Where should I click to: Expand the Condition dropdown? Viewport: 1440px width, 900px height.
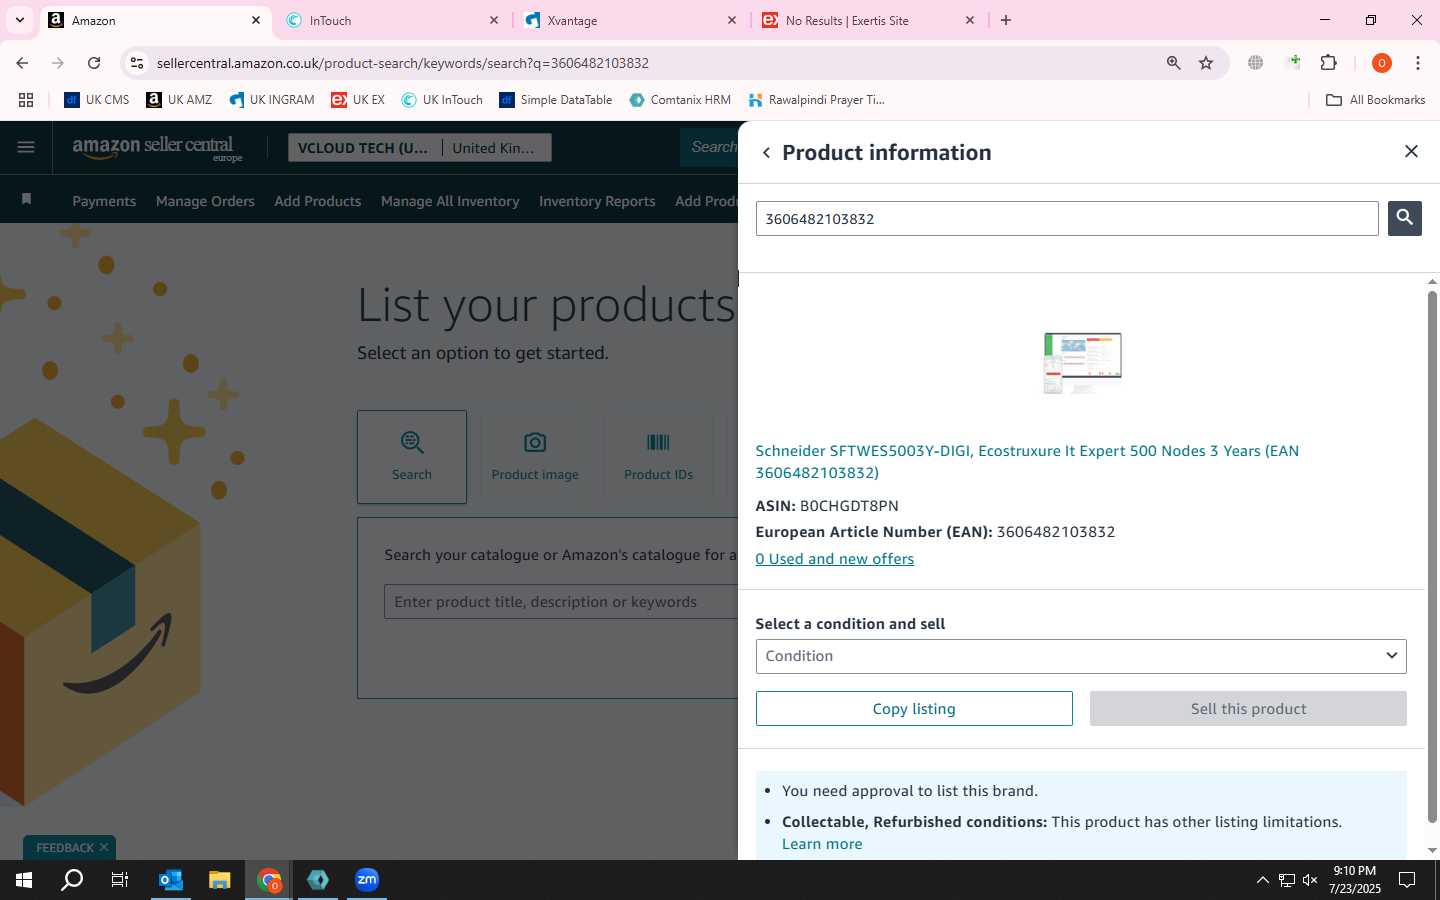1081,656
